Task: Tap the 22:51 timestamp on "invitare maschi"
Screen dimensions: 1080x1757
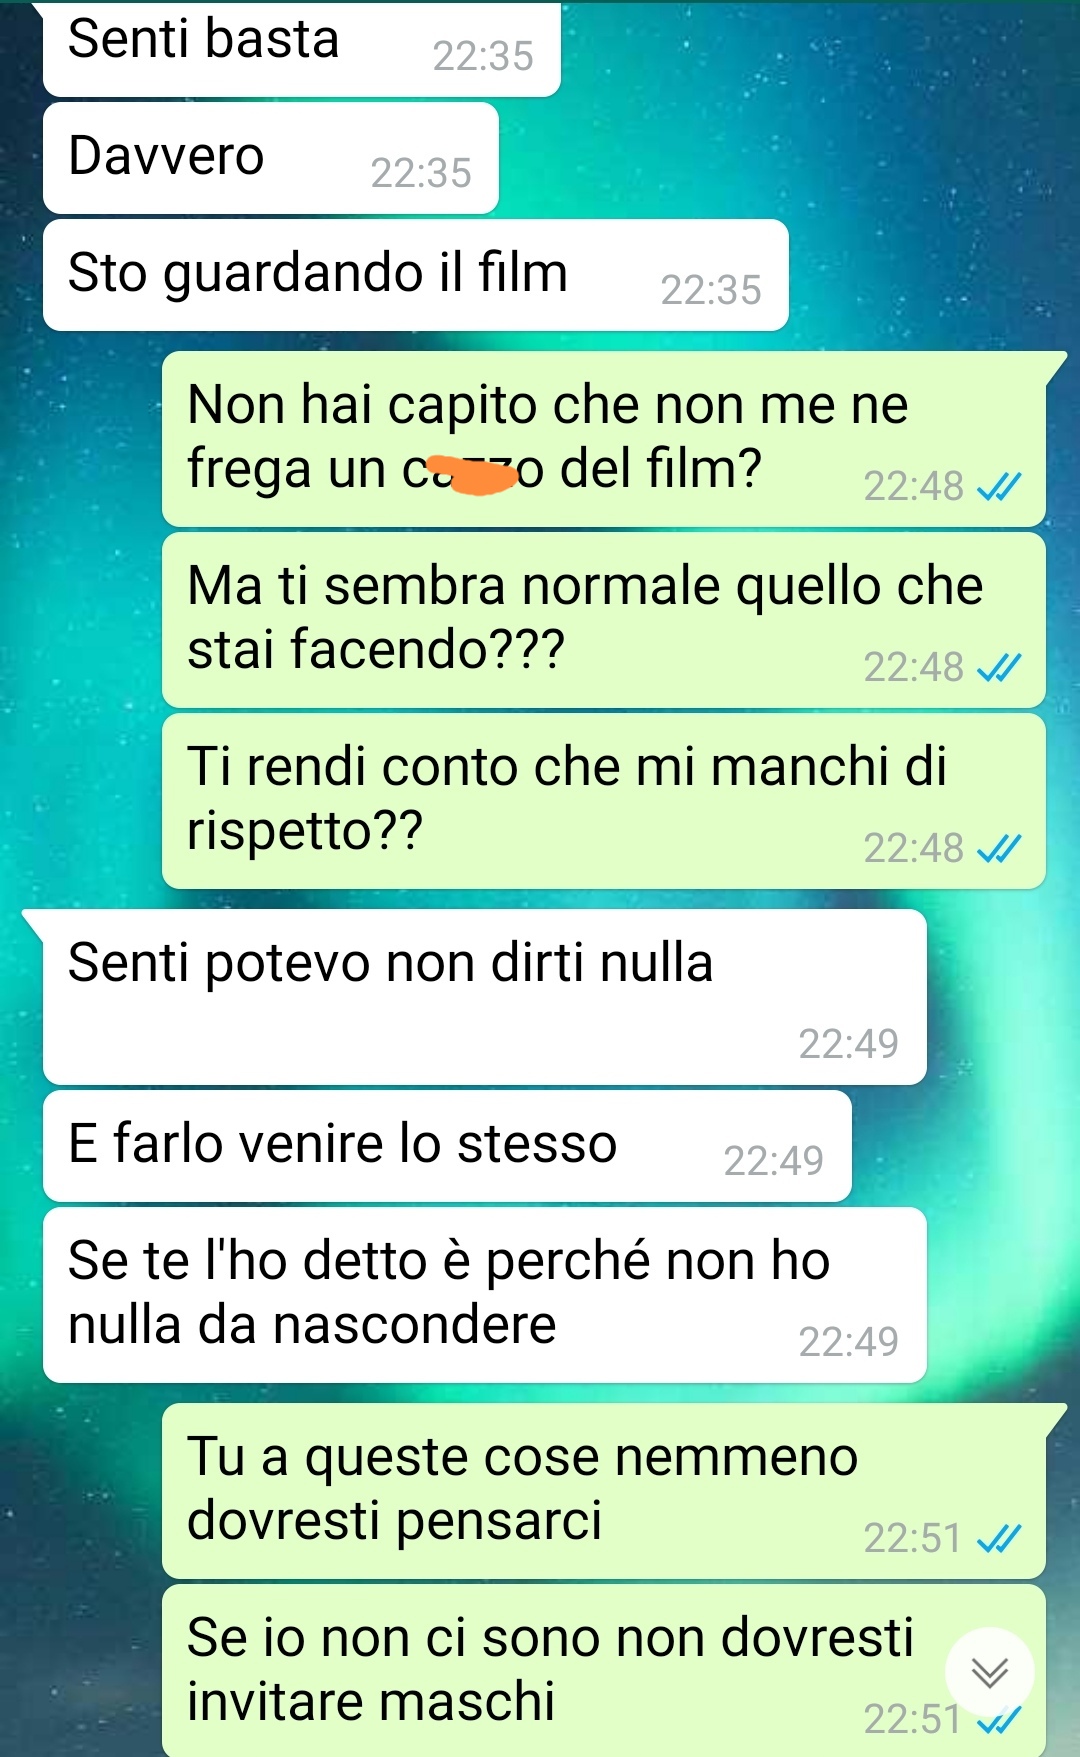Action: [x=912, y=1719]
